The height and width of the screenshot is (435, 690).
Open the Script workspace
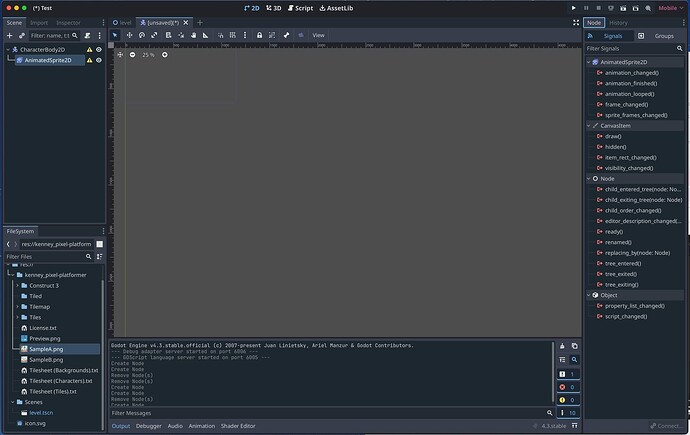pos(301,8)
